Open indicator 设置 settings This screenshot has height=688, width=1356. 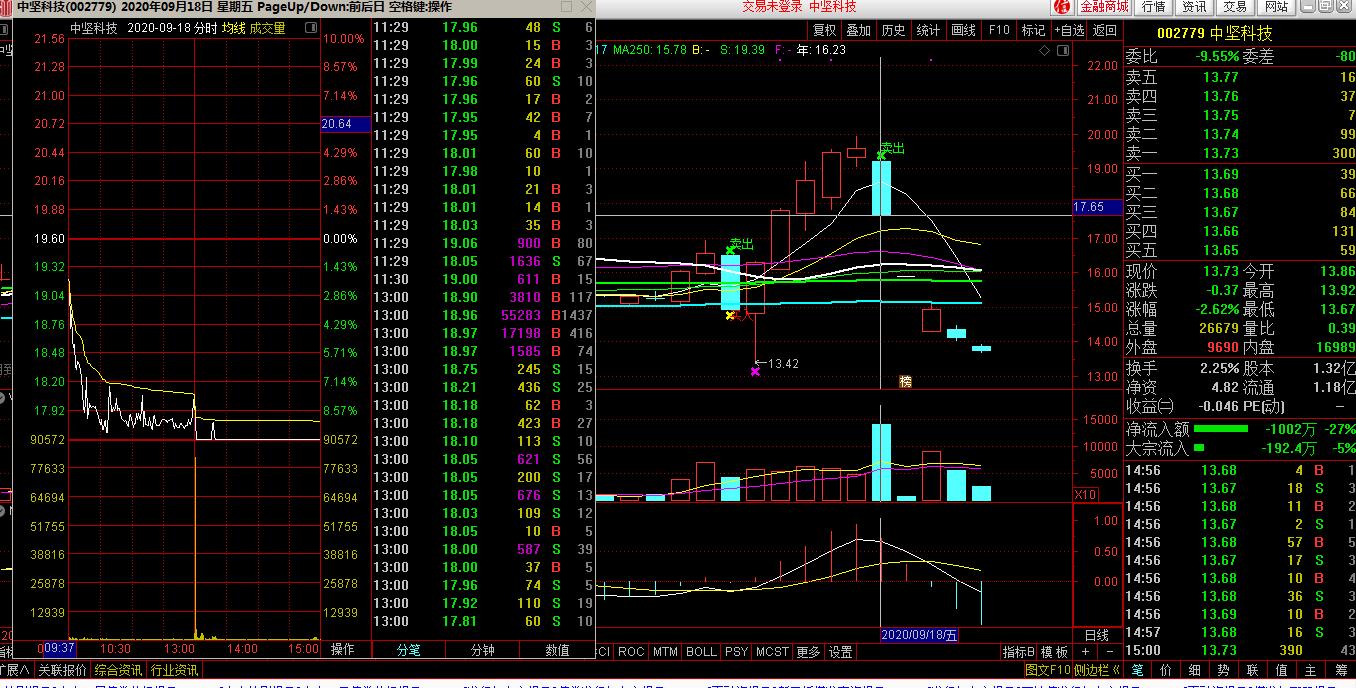tap(841, 651)
